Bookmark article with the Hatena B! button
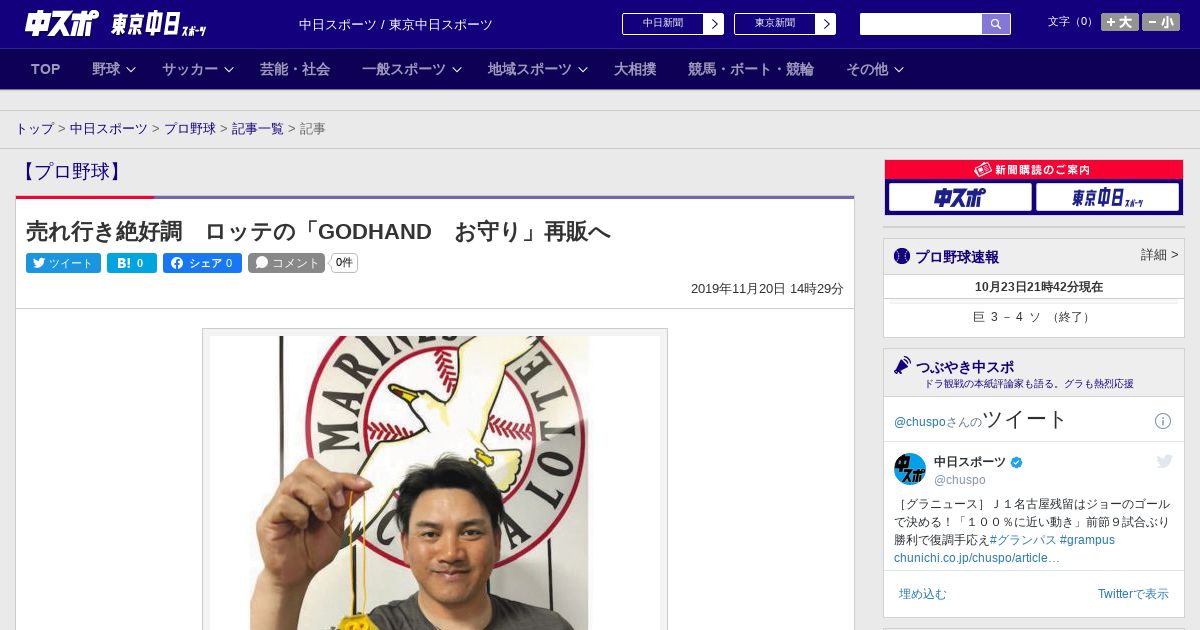This screenshot has height=630, width=1200. point(132,263)
